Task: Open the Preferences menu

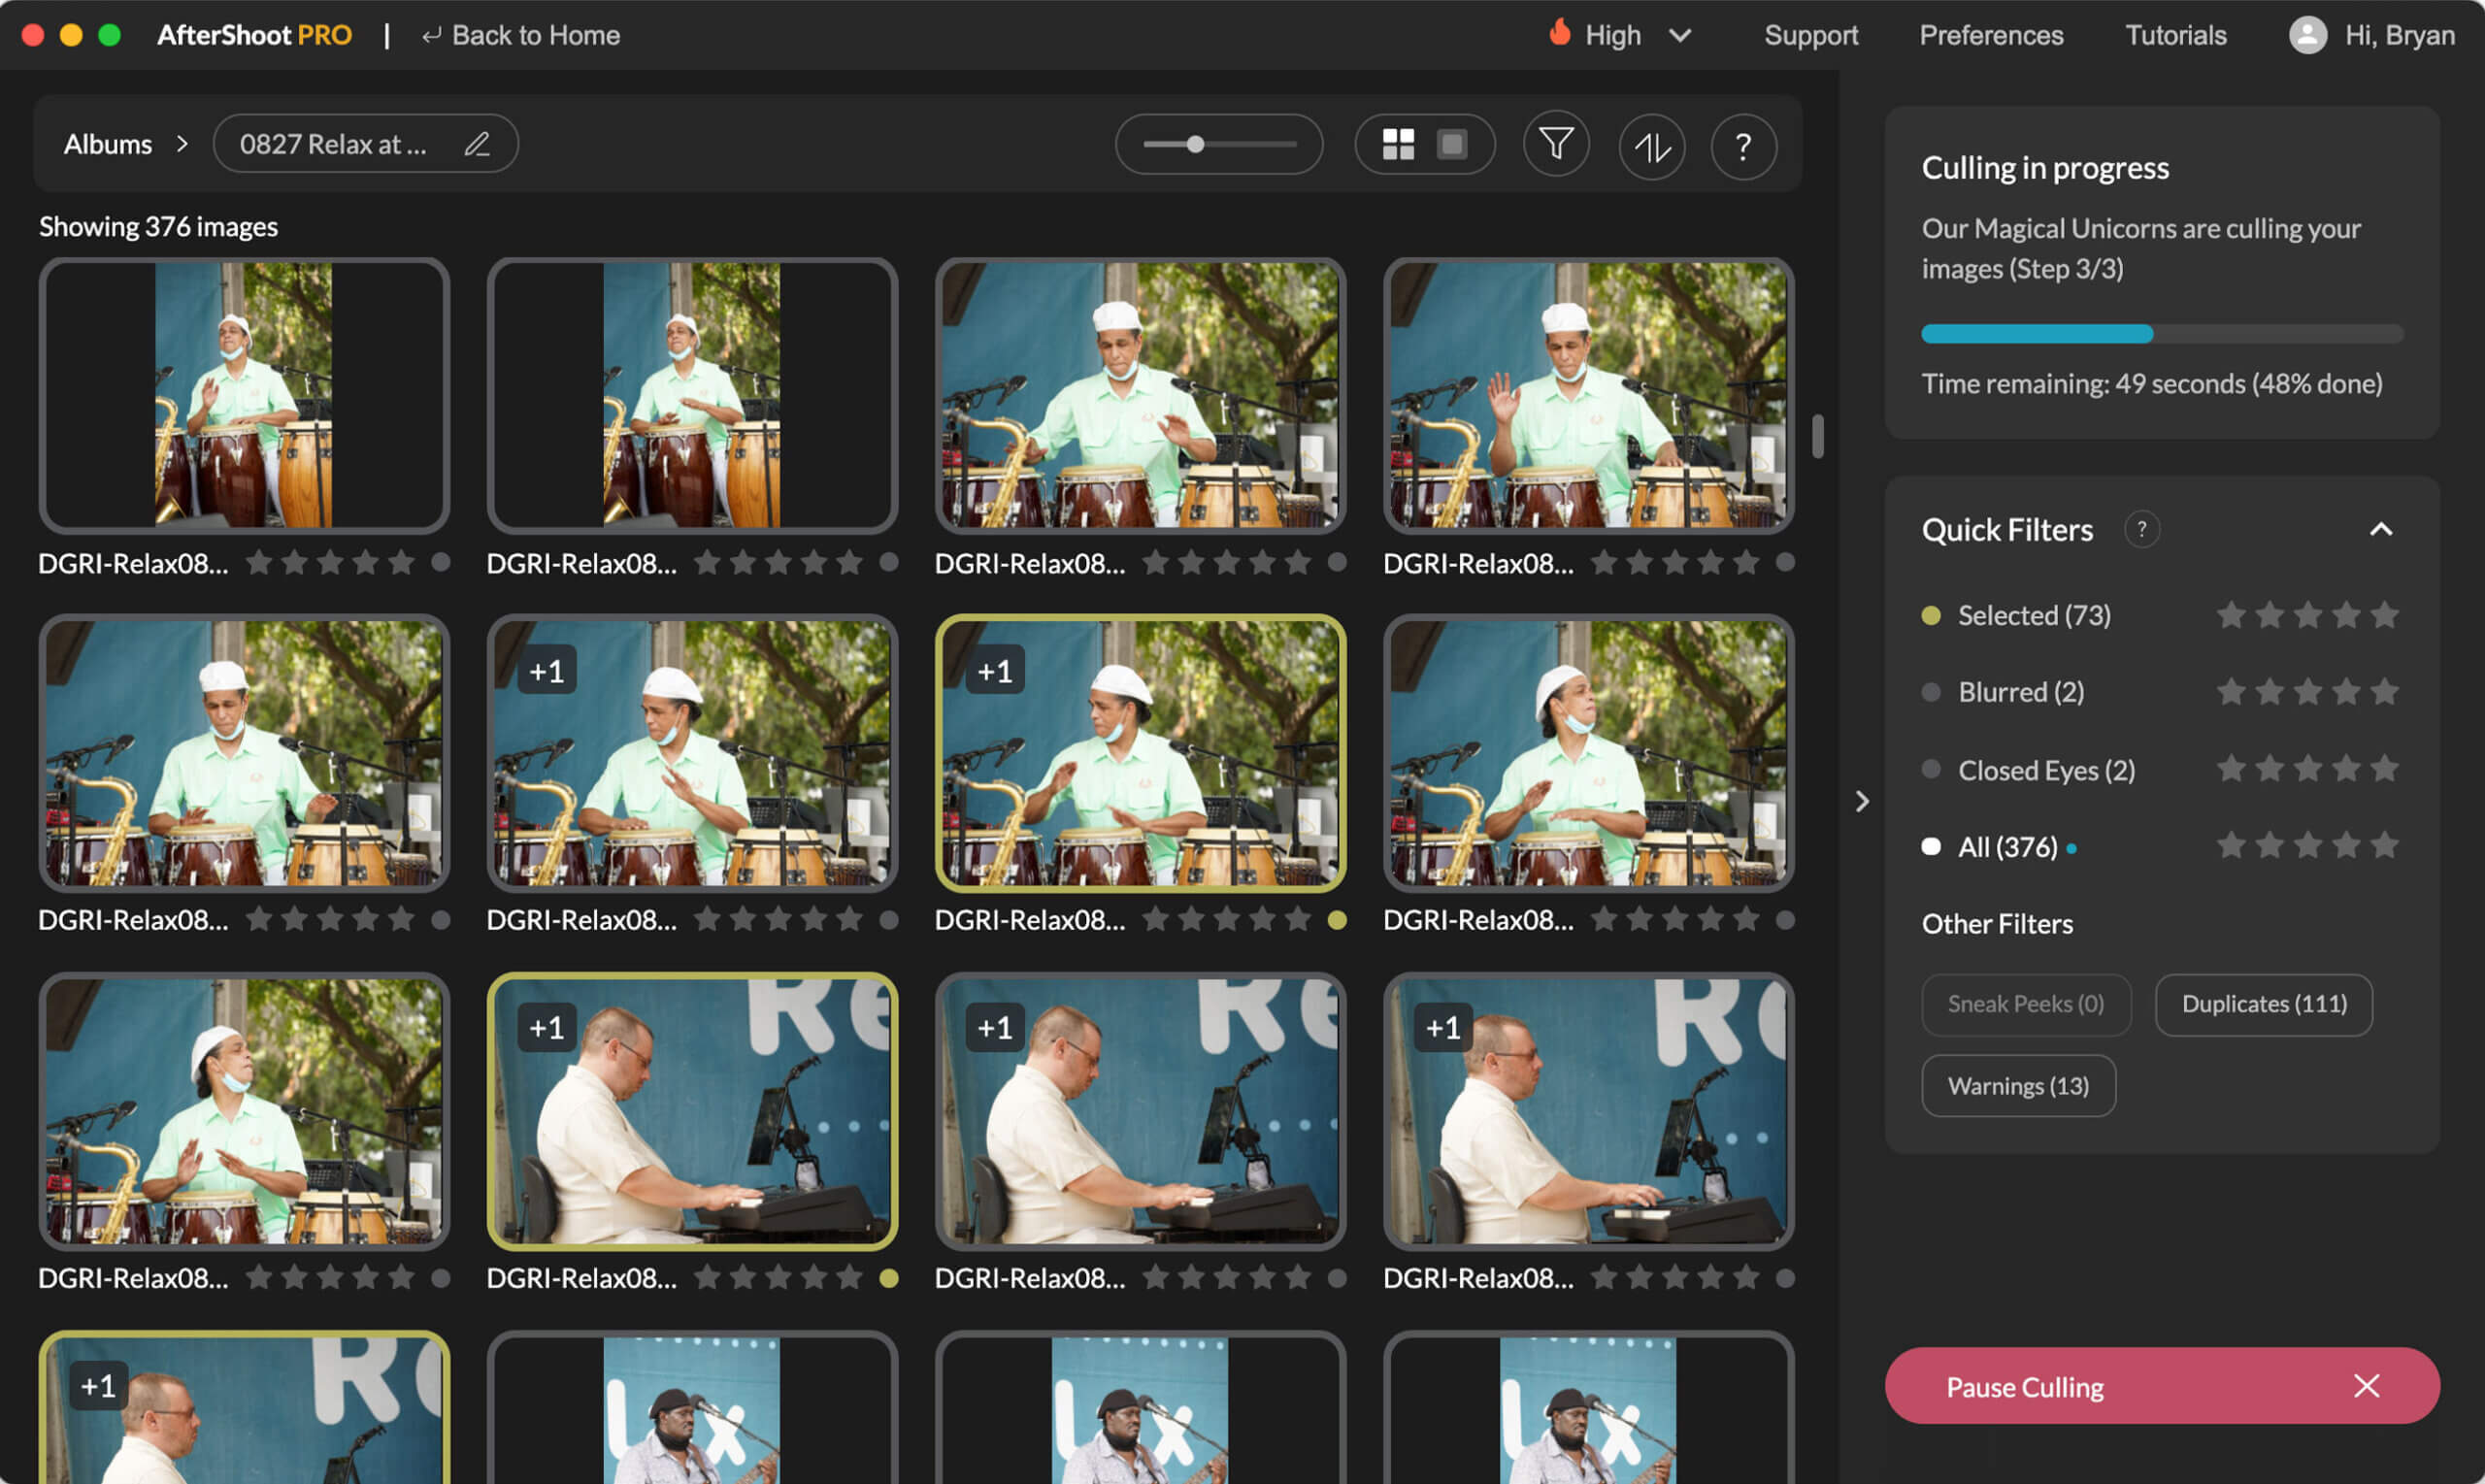Action: pos(1990,35)
